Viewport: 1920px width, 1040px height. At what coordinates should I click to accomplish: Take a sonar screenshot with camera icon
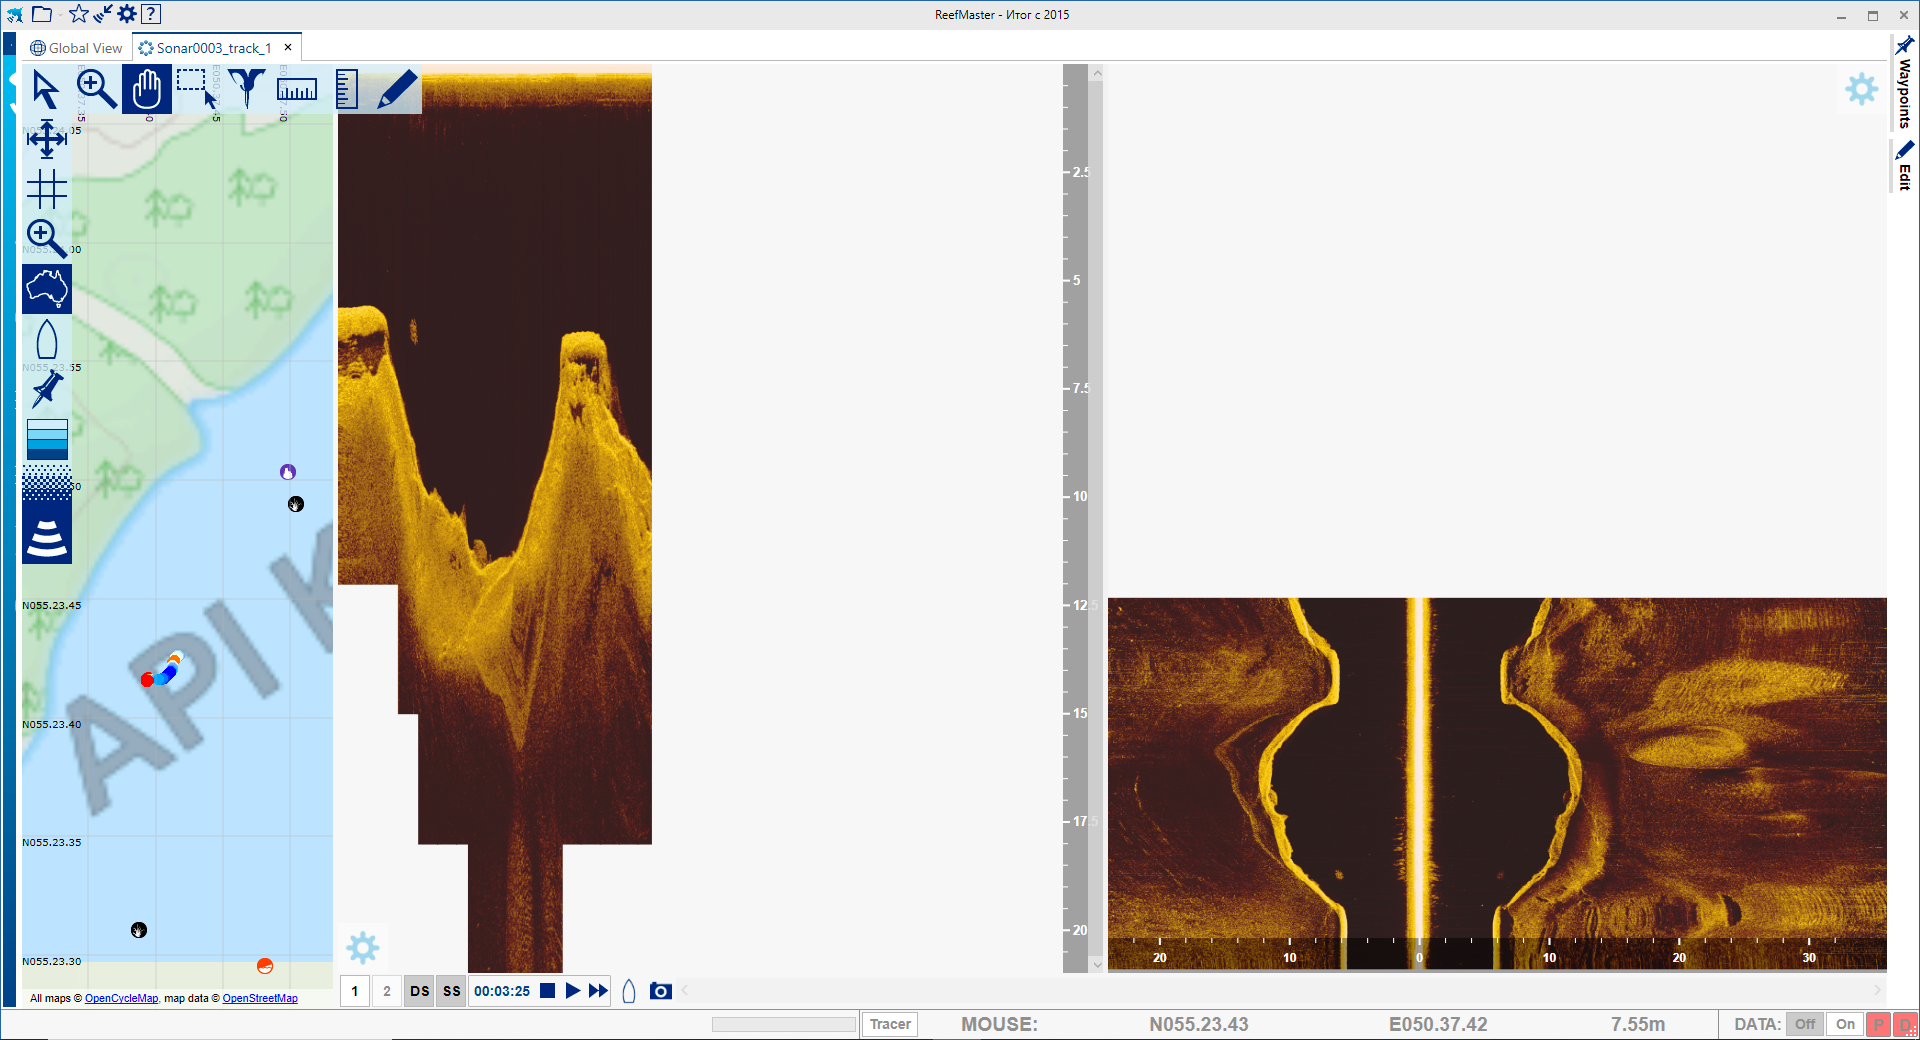(660, 991)
